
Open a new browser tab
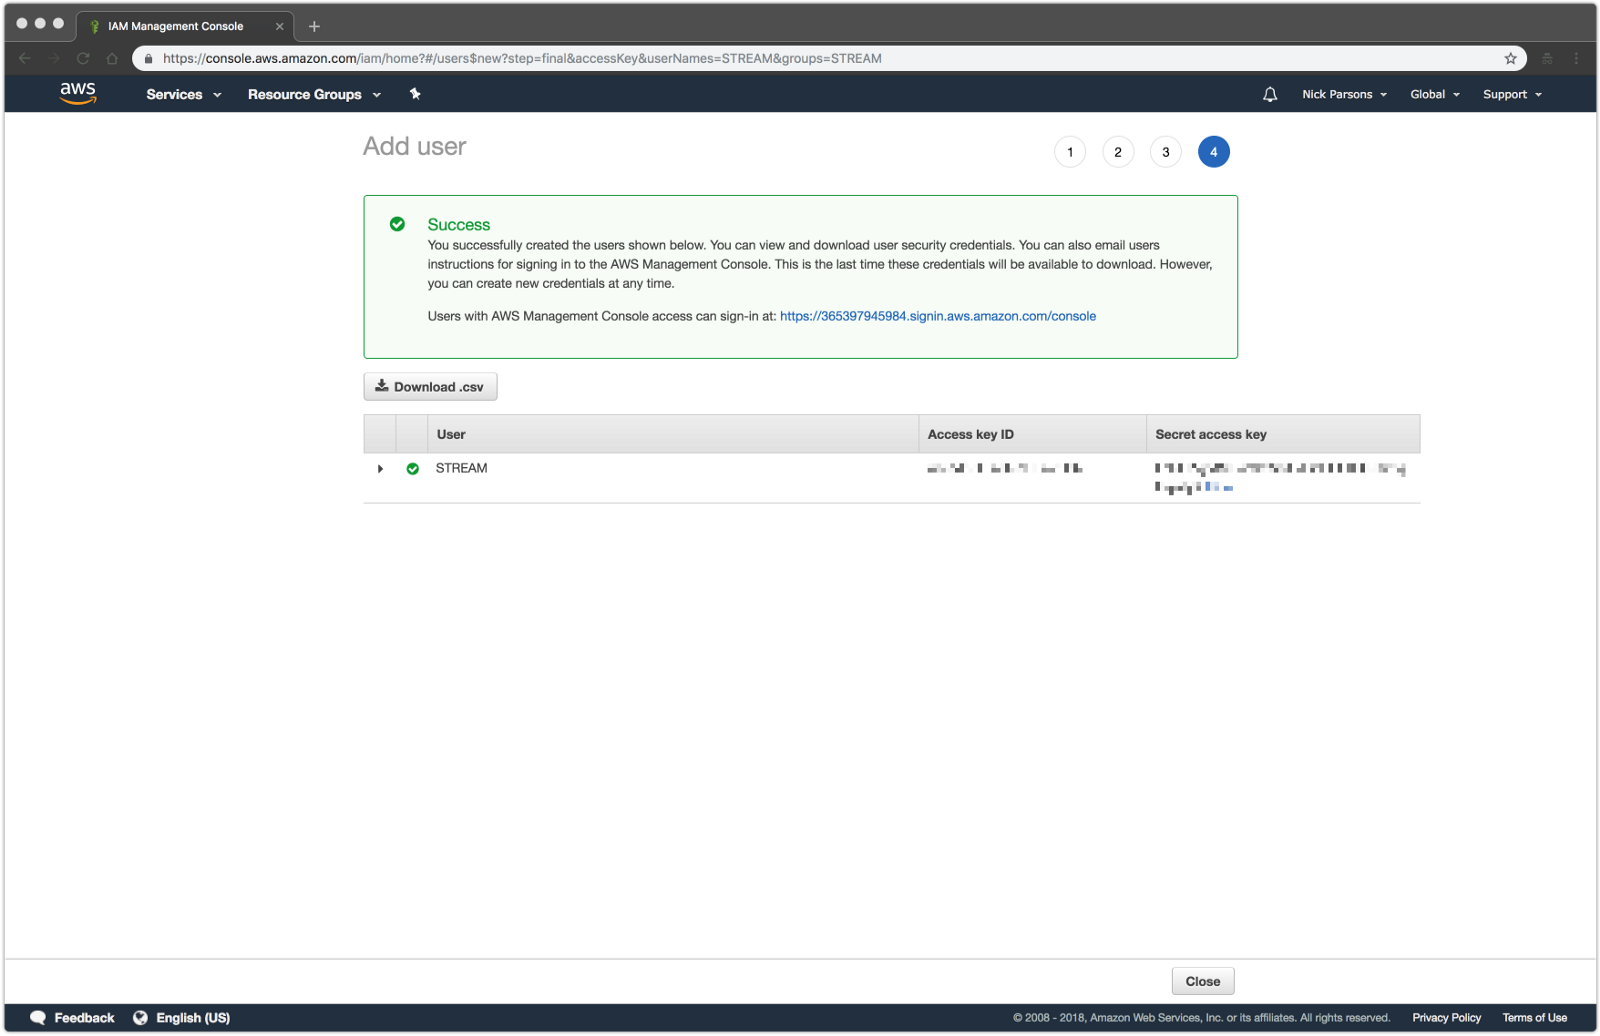click(314, 26)
